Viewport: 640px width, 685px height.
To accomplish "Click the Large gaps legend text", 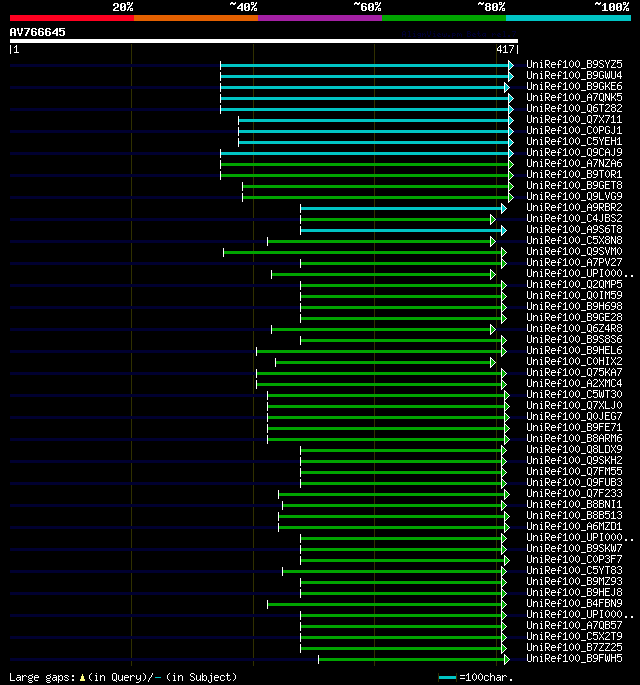I will (x=123, y=677).
